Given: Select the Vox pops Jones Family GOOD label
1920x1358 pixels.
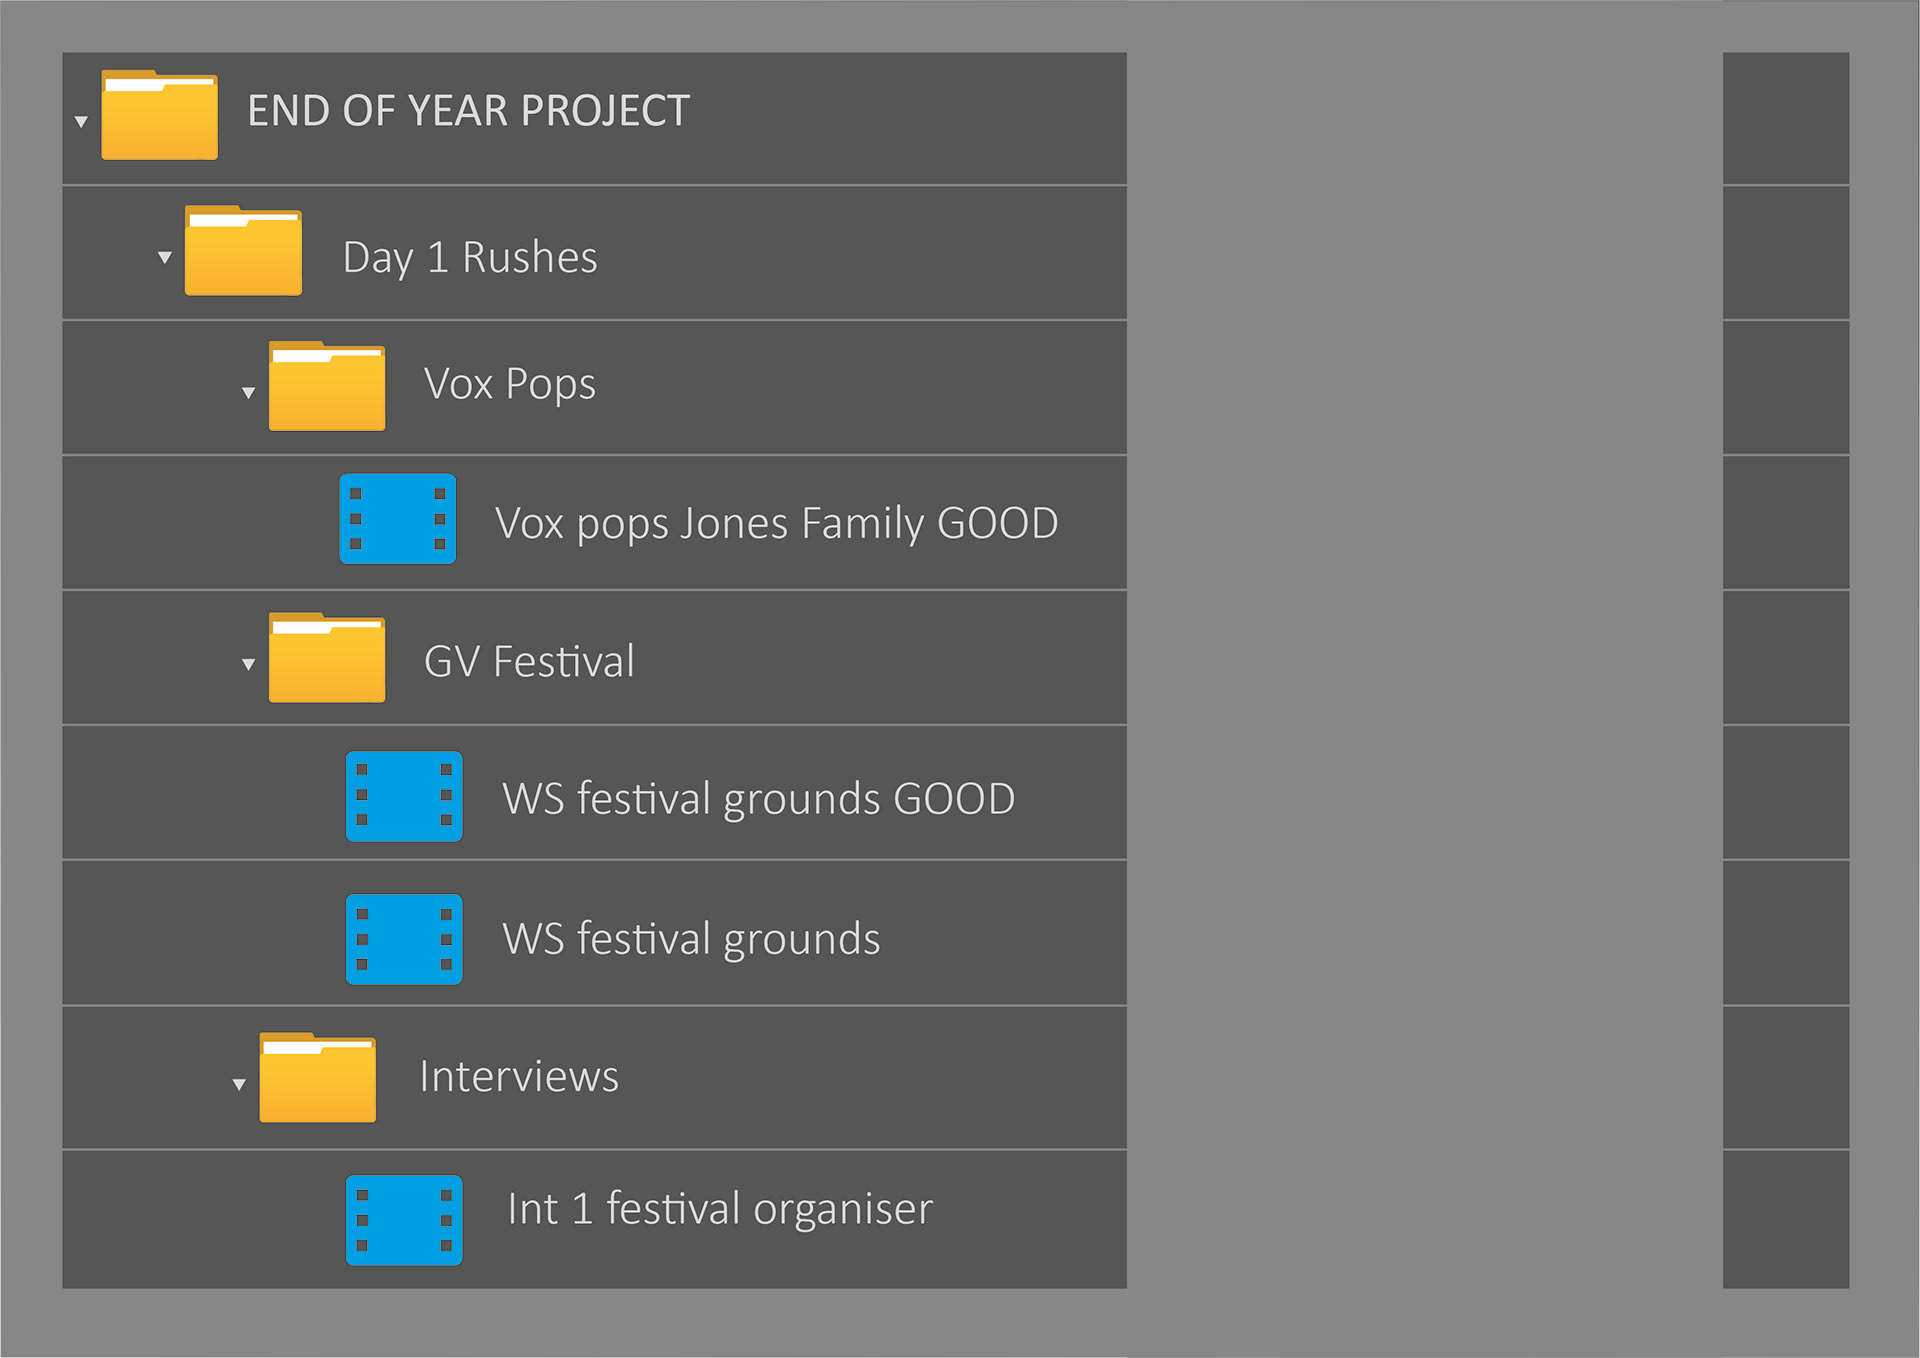Looking at the screenshot, I should 777,523.
